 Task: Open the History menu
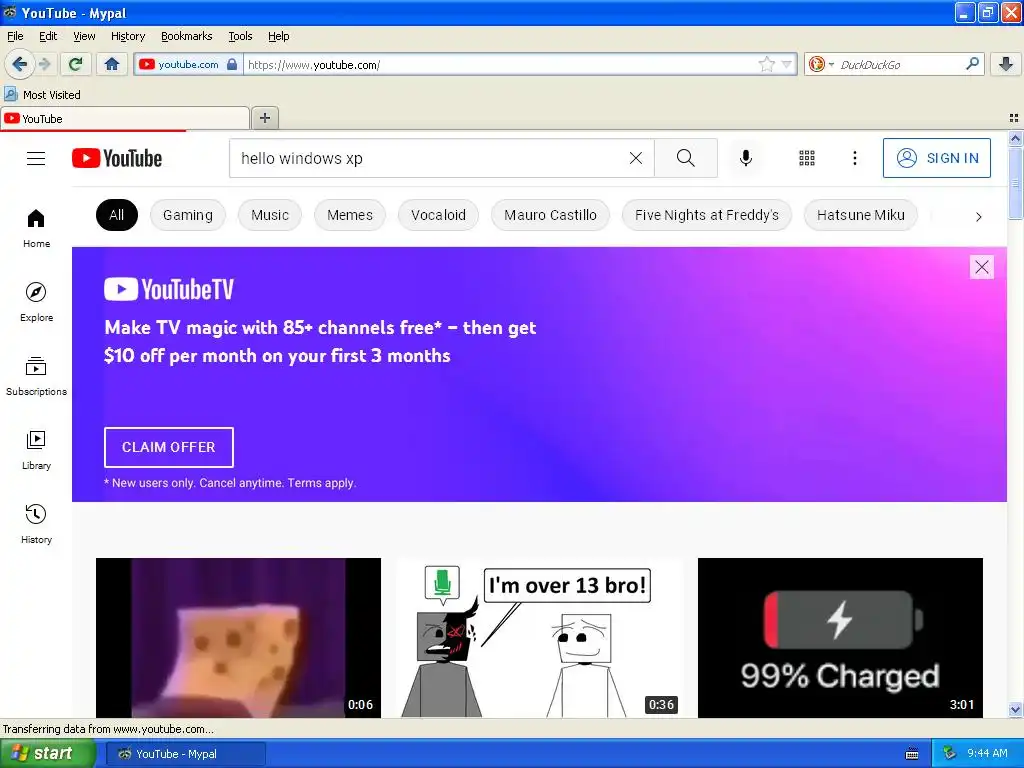pos(128,36)
